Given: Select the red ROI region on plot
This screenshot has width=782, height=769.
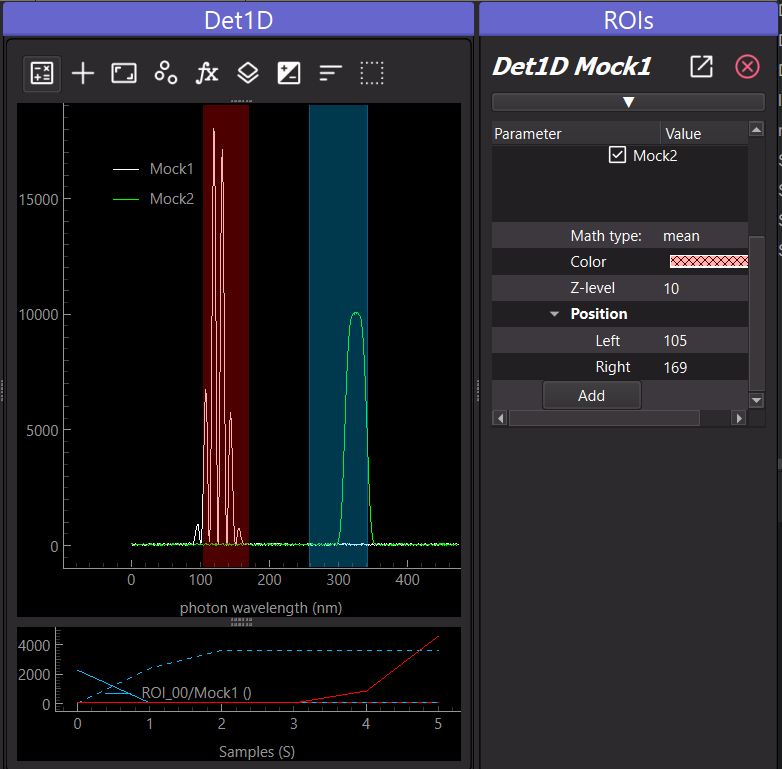Looking at the screenshot, I should (226, 335).
